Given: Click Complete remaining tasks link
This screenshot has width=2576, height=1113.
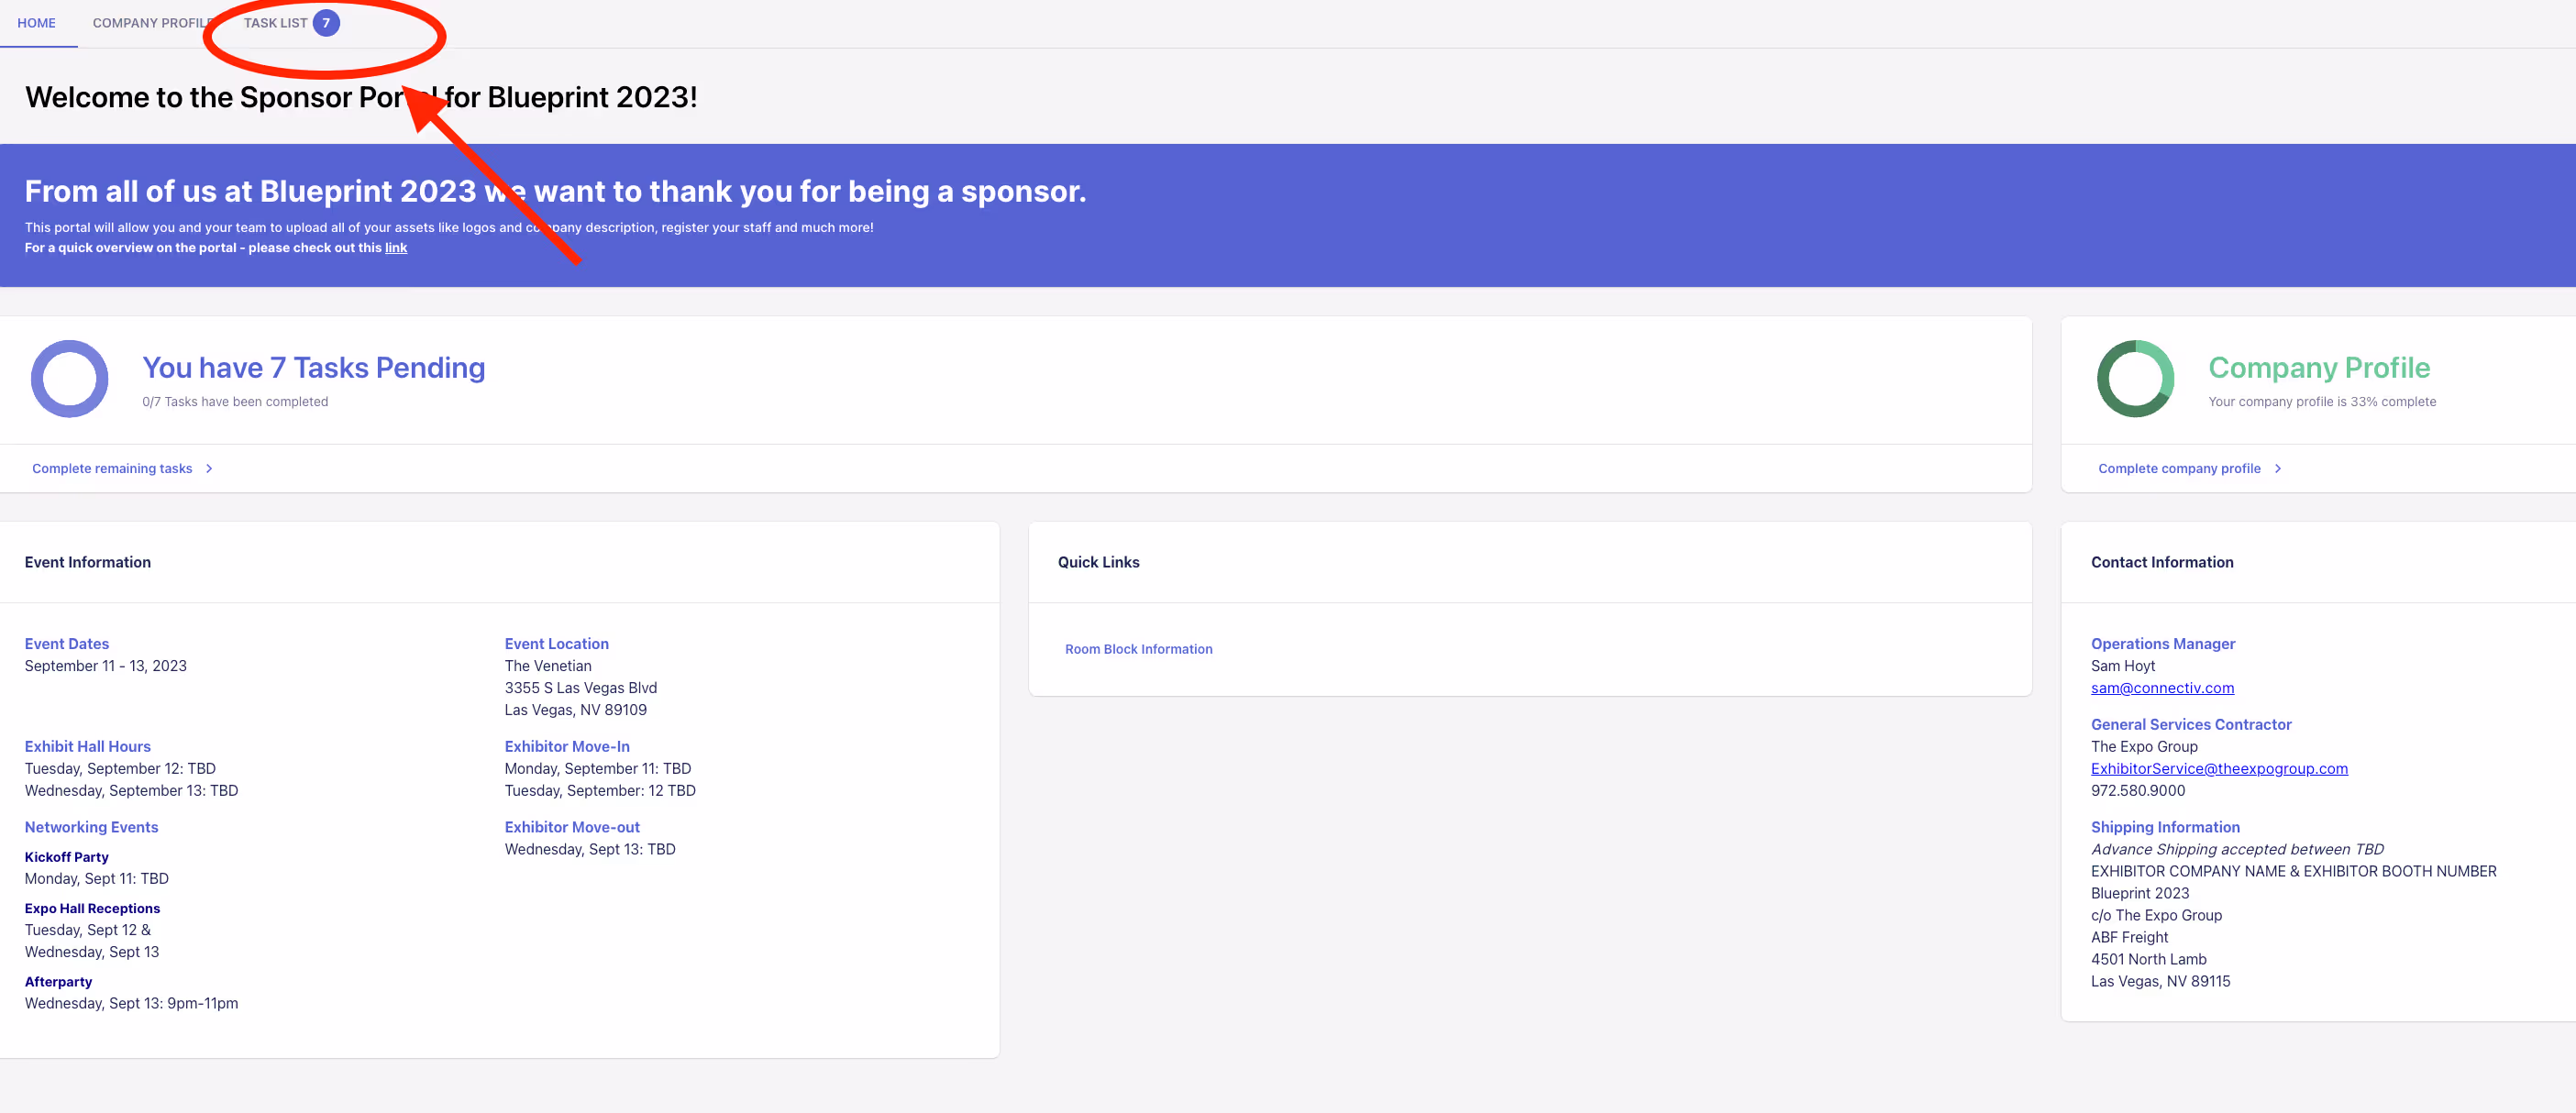Looking at the screenshot, I should point(112,468).
